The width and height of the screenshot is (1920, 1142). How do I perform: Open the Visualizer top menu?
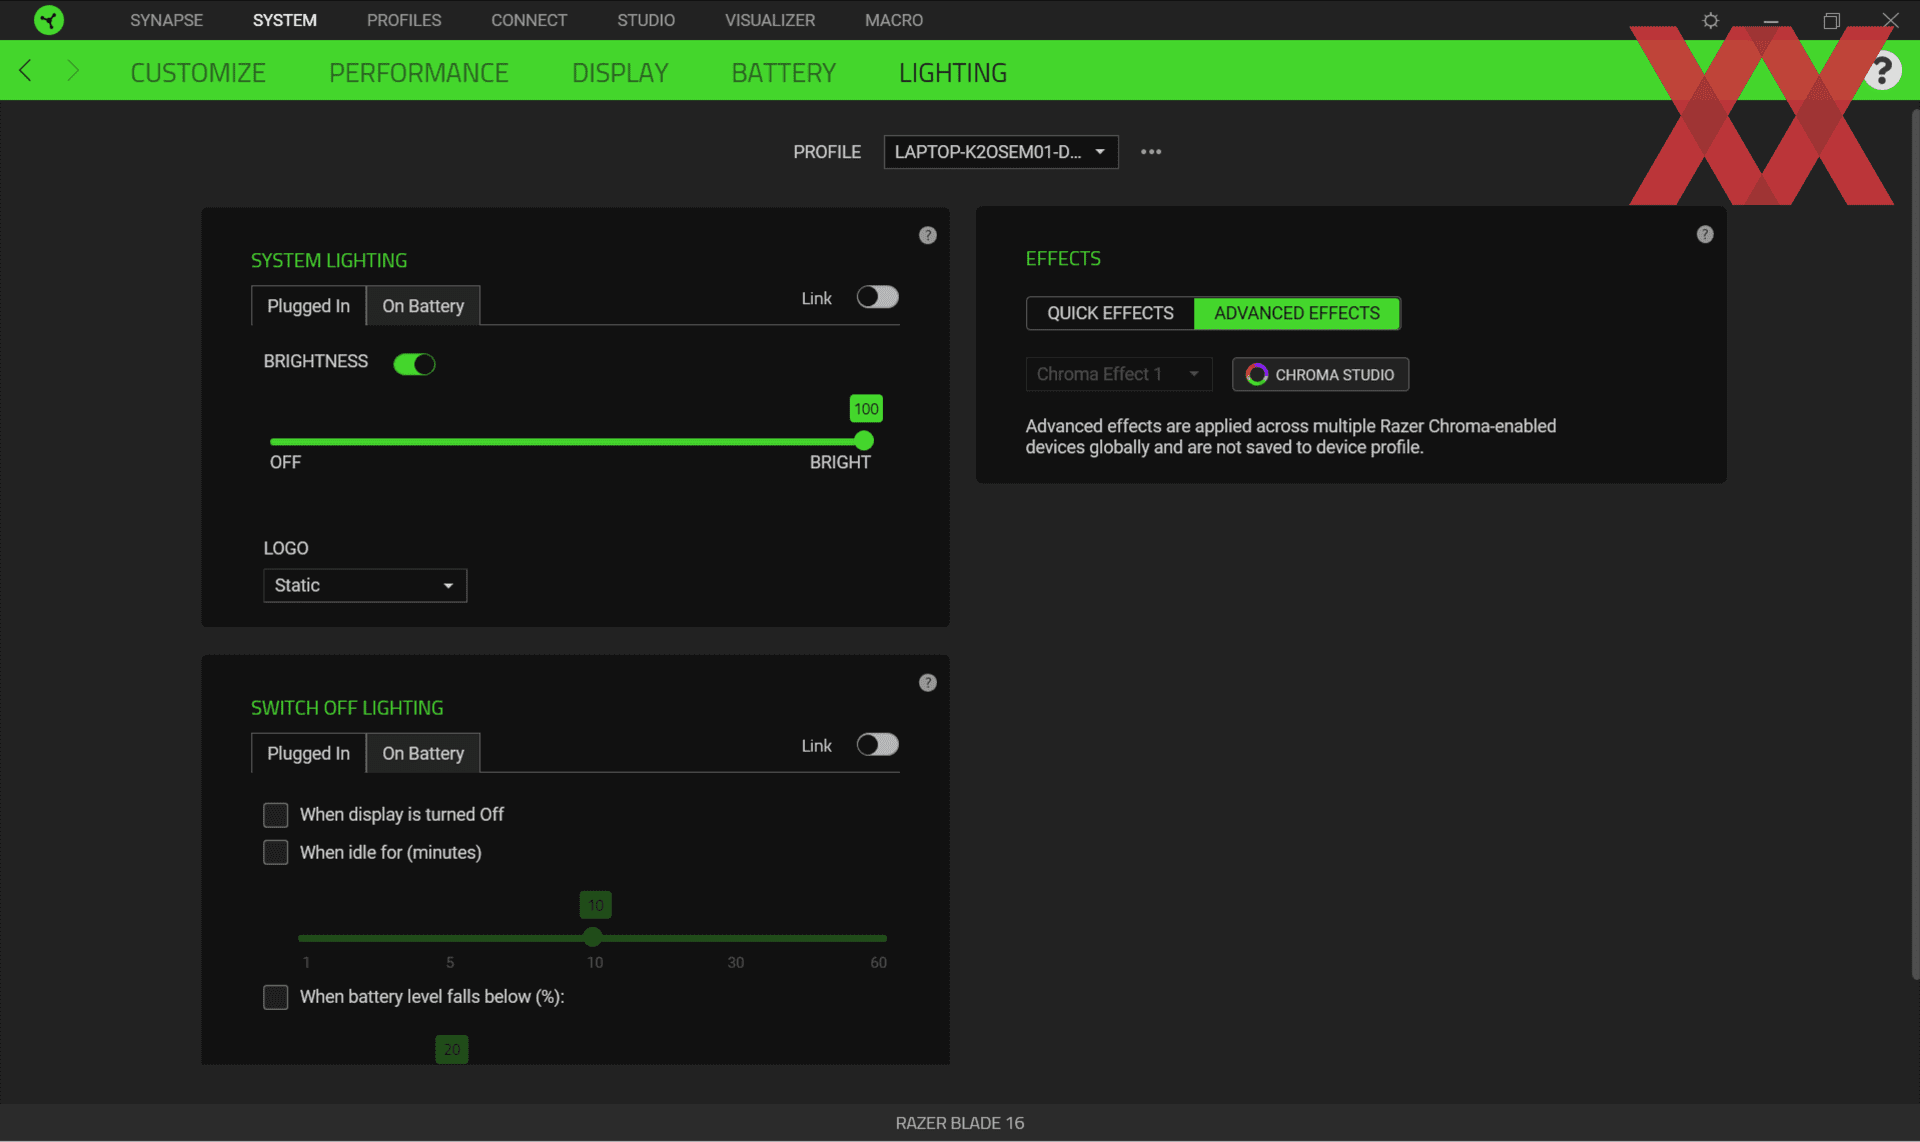(770, 20)
